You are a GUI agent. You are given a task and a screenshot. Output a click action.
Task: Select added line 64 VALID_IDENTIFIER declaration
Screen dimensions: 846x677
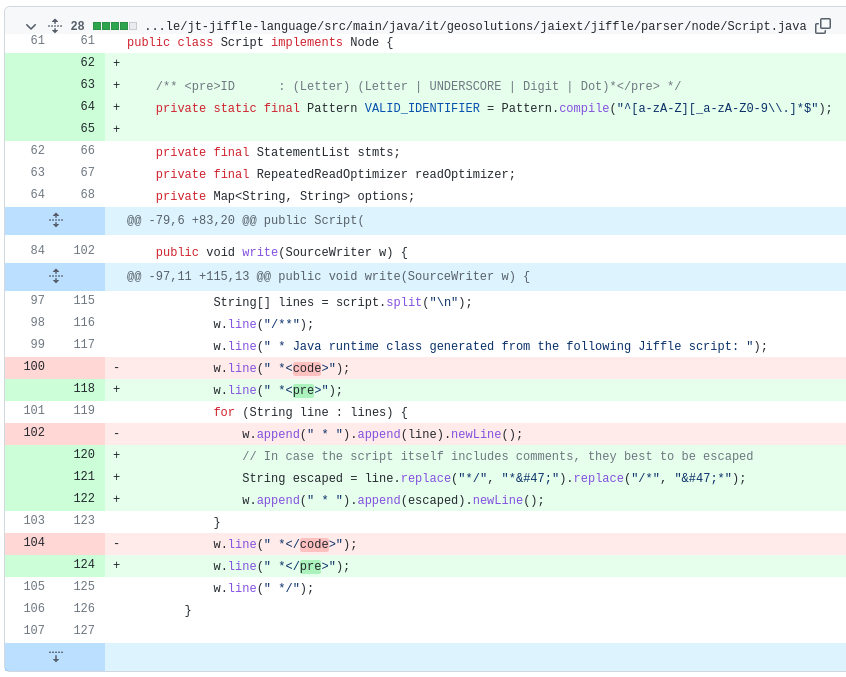pyautogui.click(x=87, y=107)
